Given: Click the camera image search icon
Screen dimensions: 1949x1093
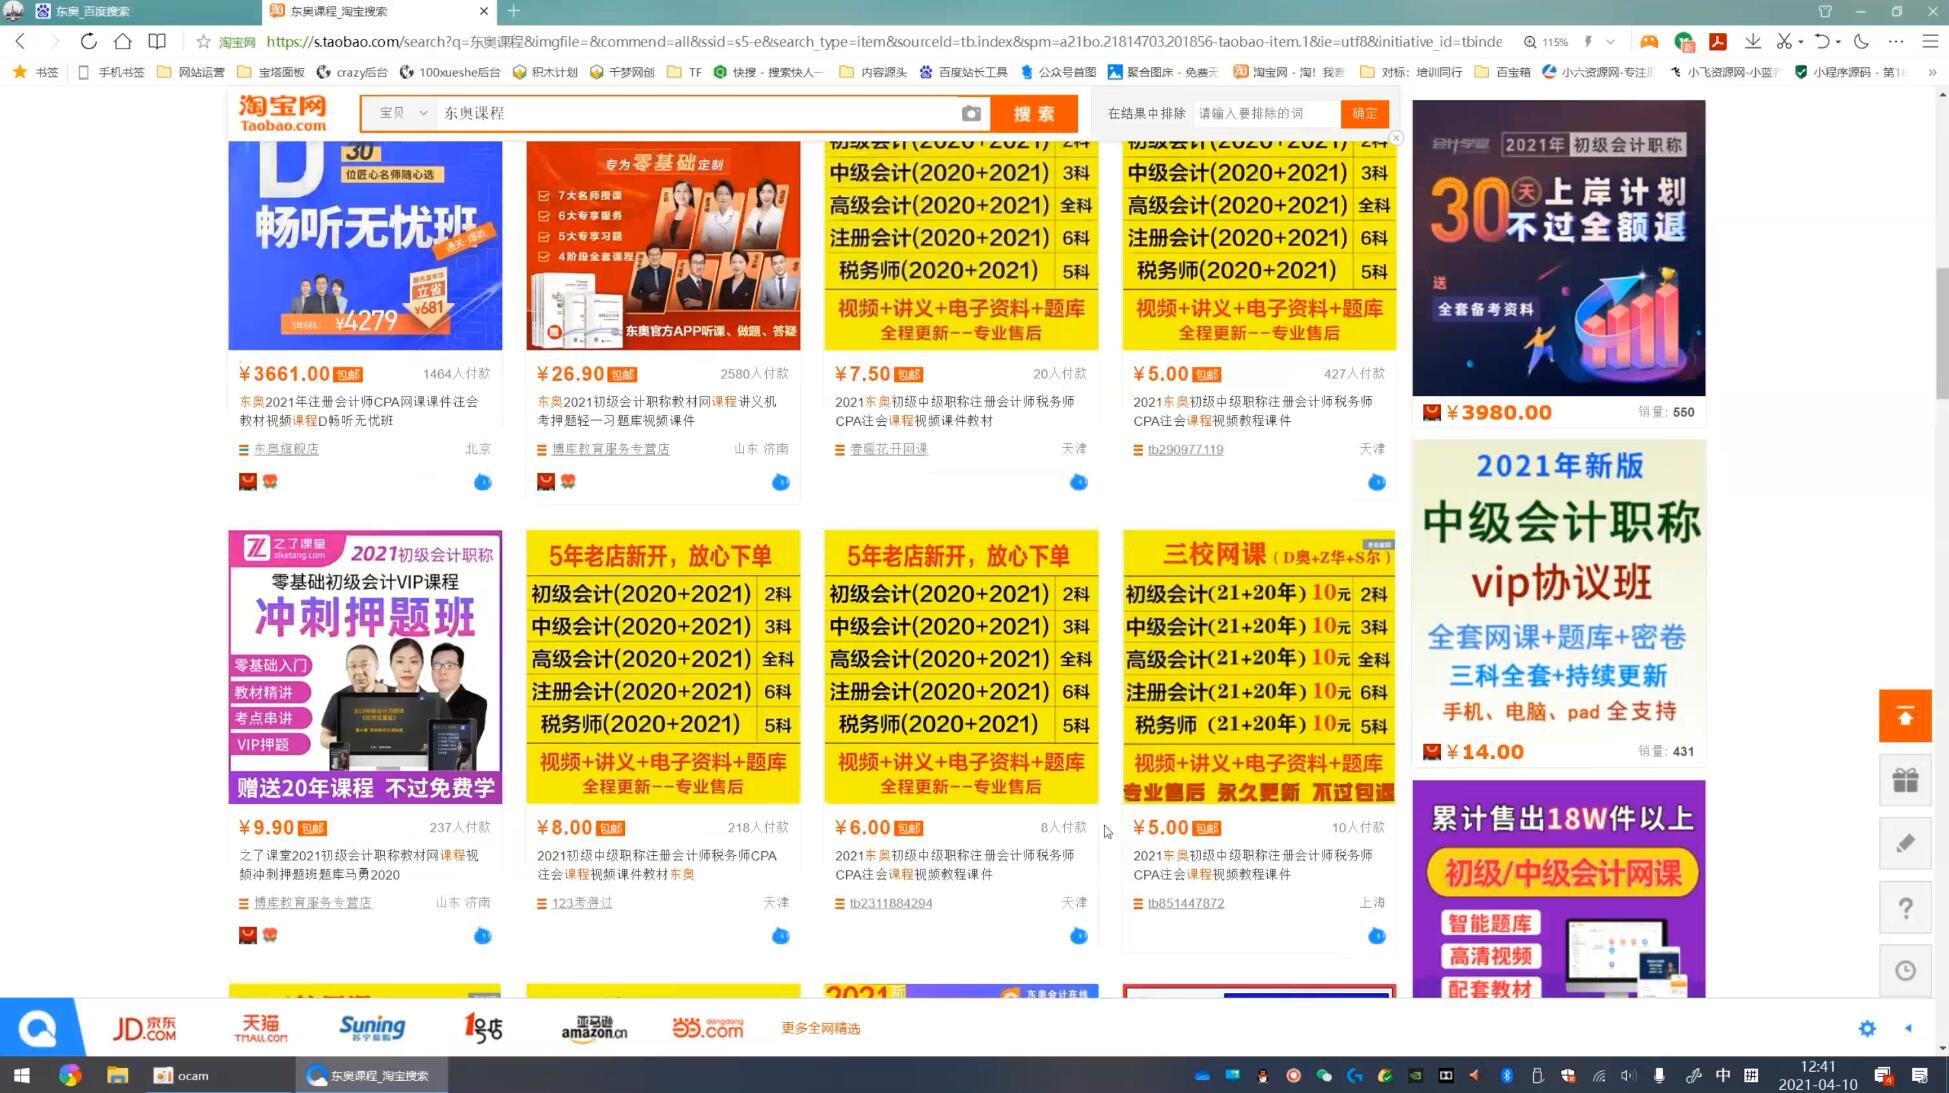Looking at the screenshot, I should pyautogui.click(x=970, y=113).
